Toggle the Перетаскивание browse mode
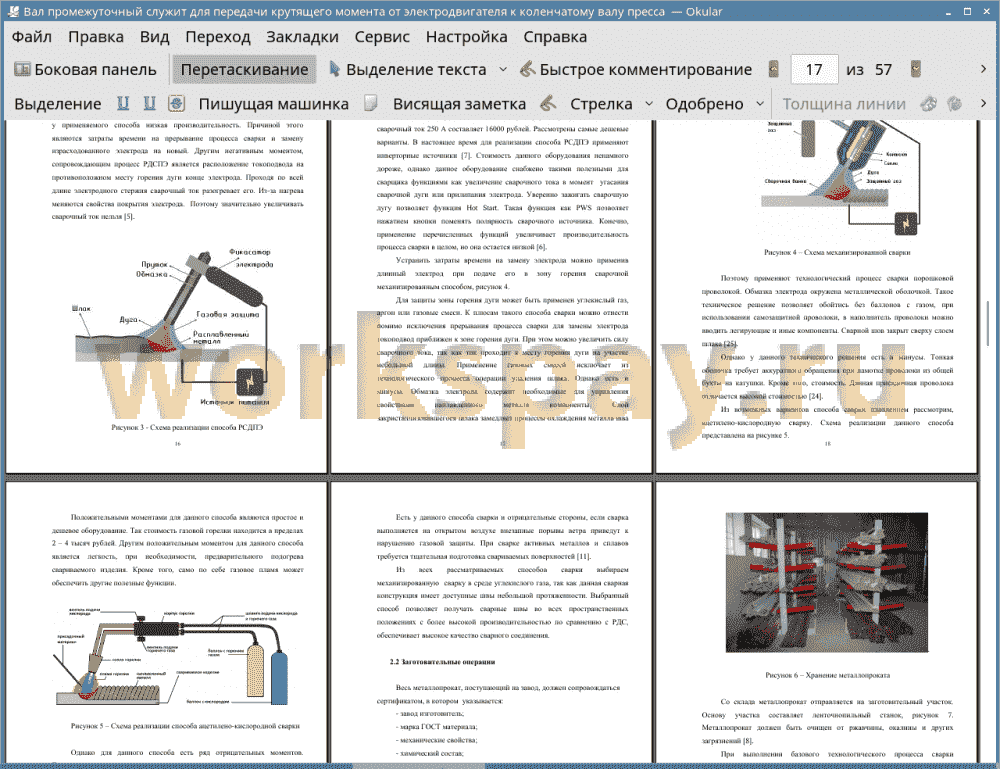Image resolution: width=1000 pixels, height=769 pixels. 244,69
